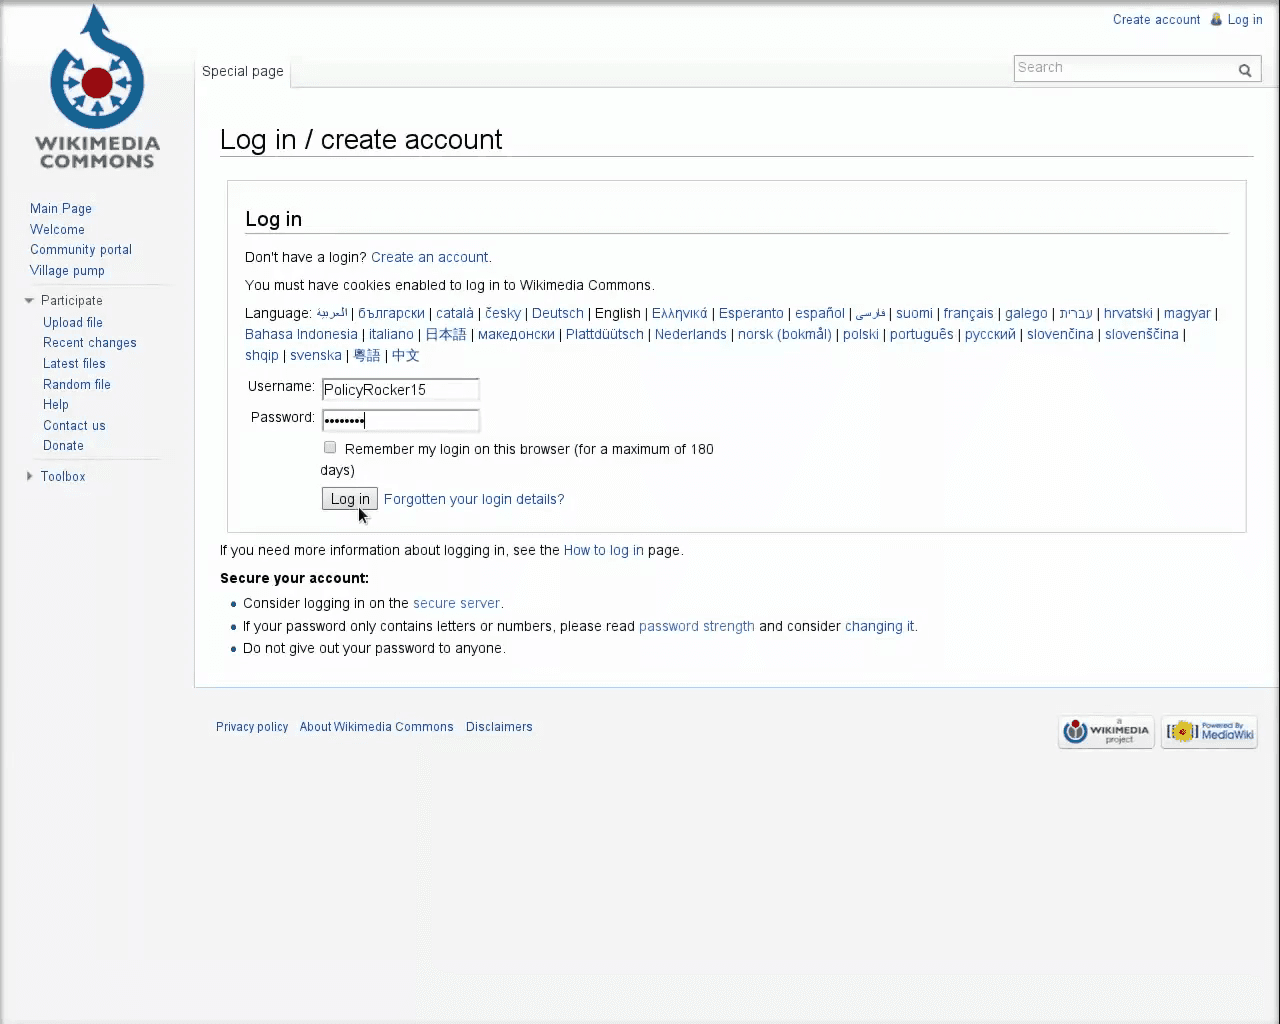Click the search magnifier icon
This screenshot has width=1280, height=1024.
[1245, 70]
